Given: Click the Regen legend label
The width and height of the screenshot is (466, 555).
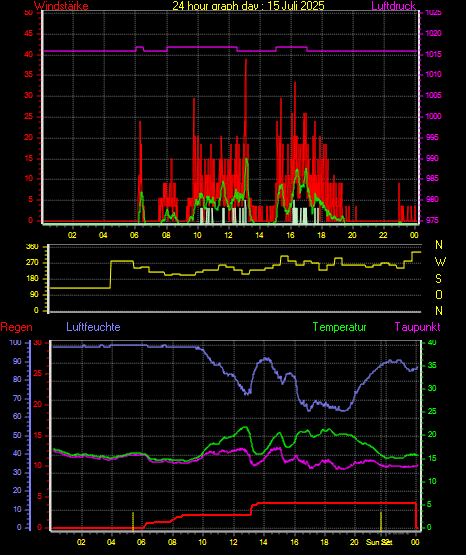Looking at the screenshot, I should (x=17, y=327).
